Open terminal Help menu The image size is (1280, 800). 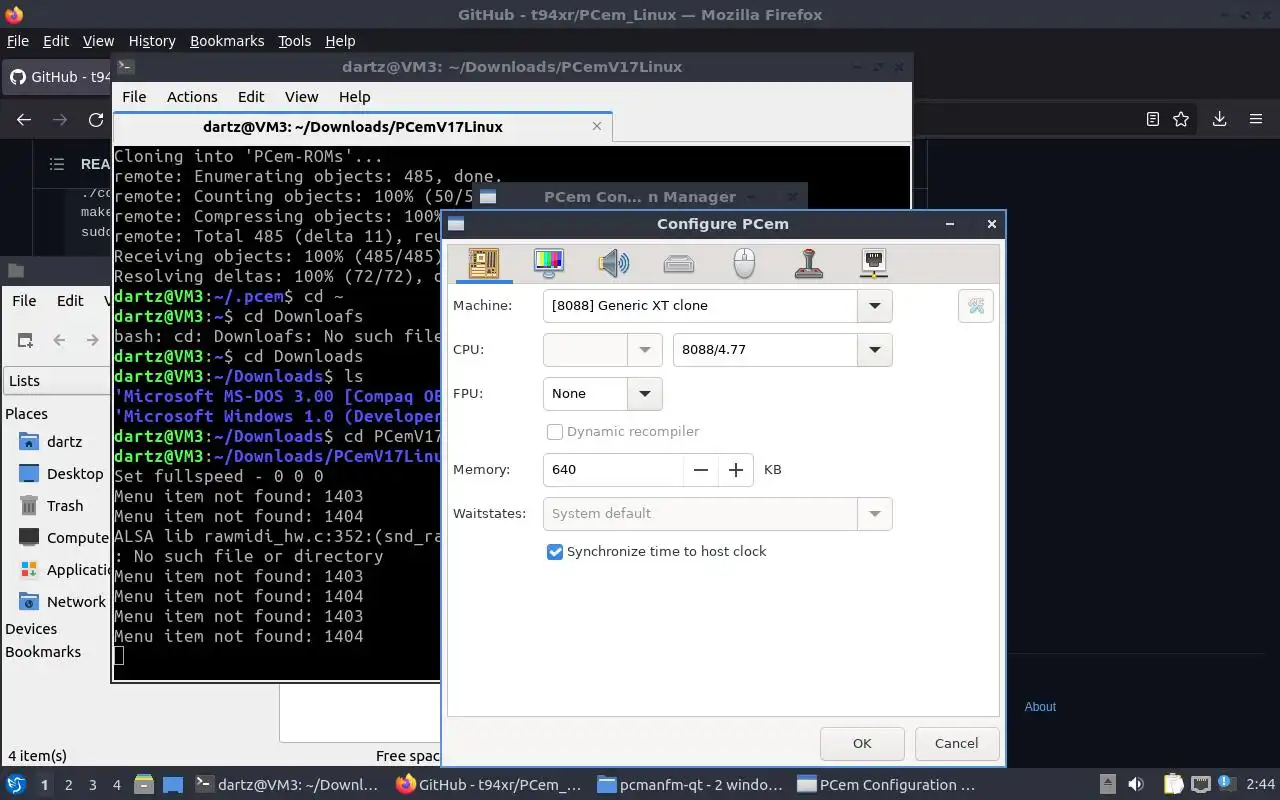[x=355, y=97]
